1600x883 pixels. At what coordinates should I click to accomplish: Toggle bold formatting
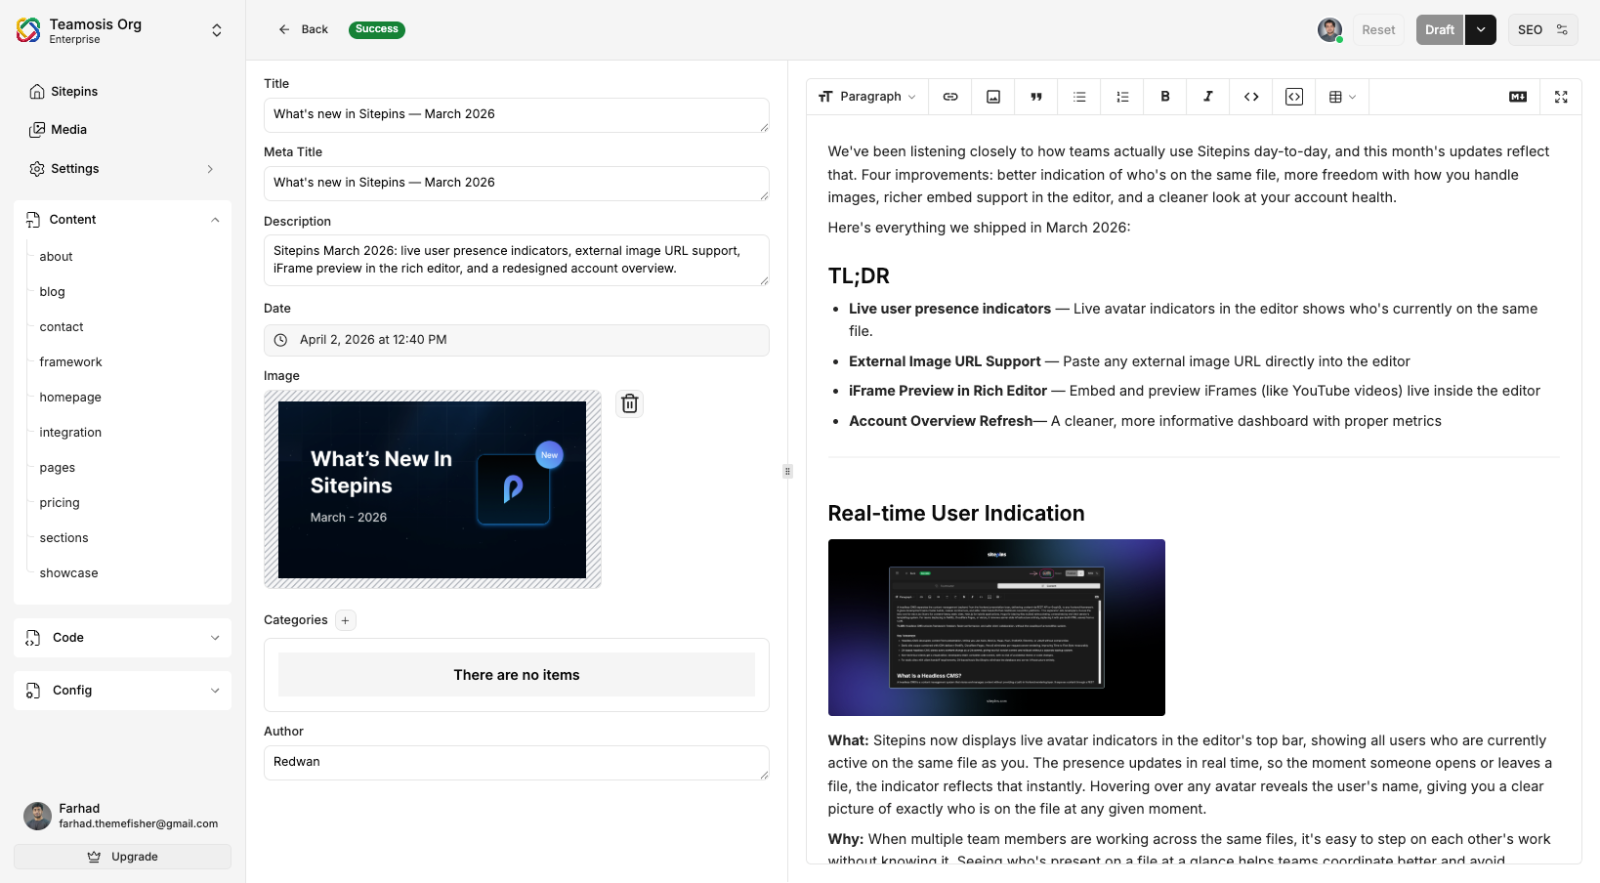(x=1165, y=97)
